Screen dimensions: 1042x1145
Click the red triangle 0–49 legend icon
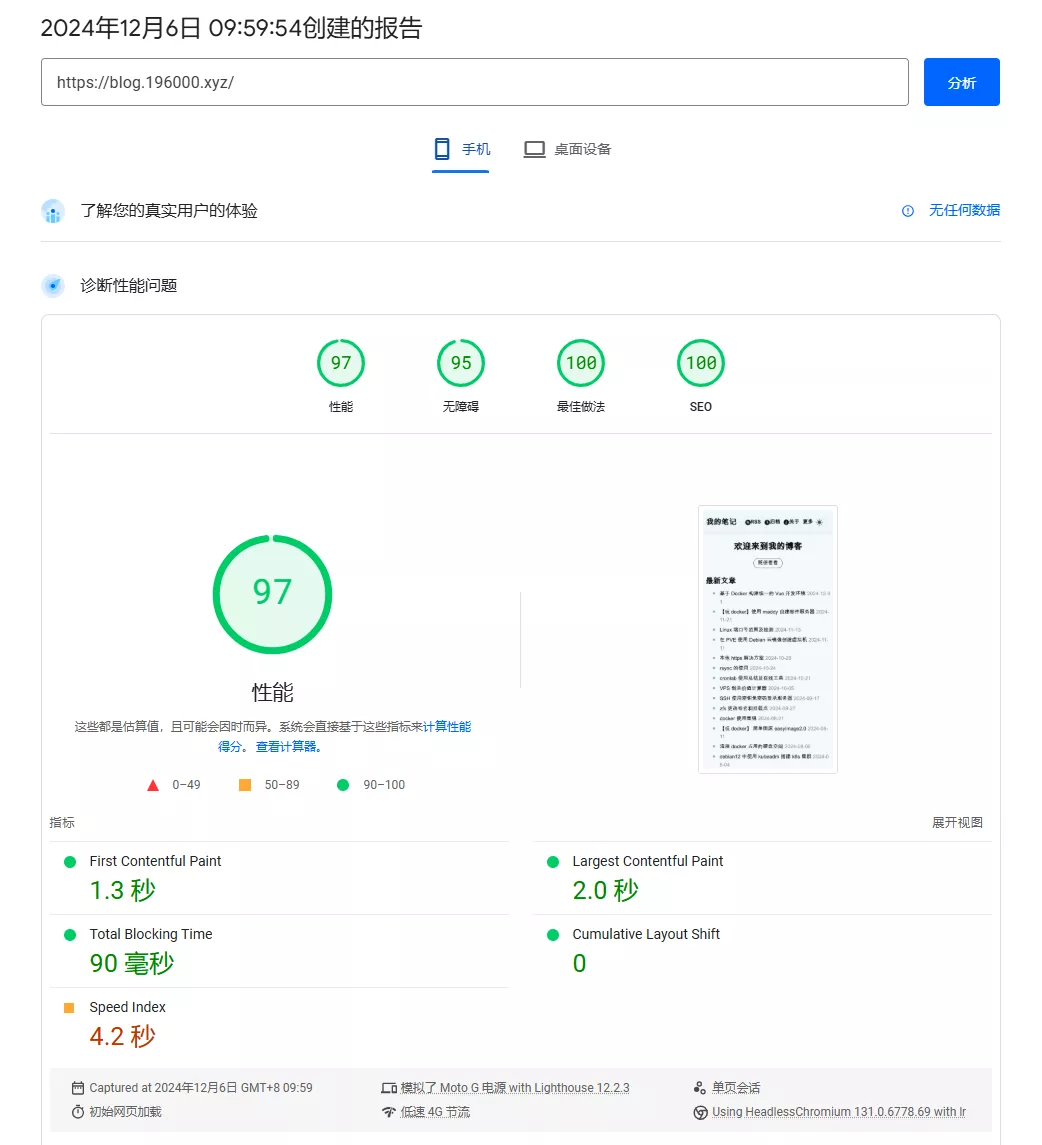(x=153, y=785)
